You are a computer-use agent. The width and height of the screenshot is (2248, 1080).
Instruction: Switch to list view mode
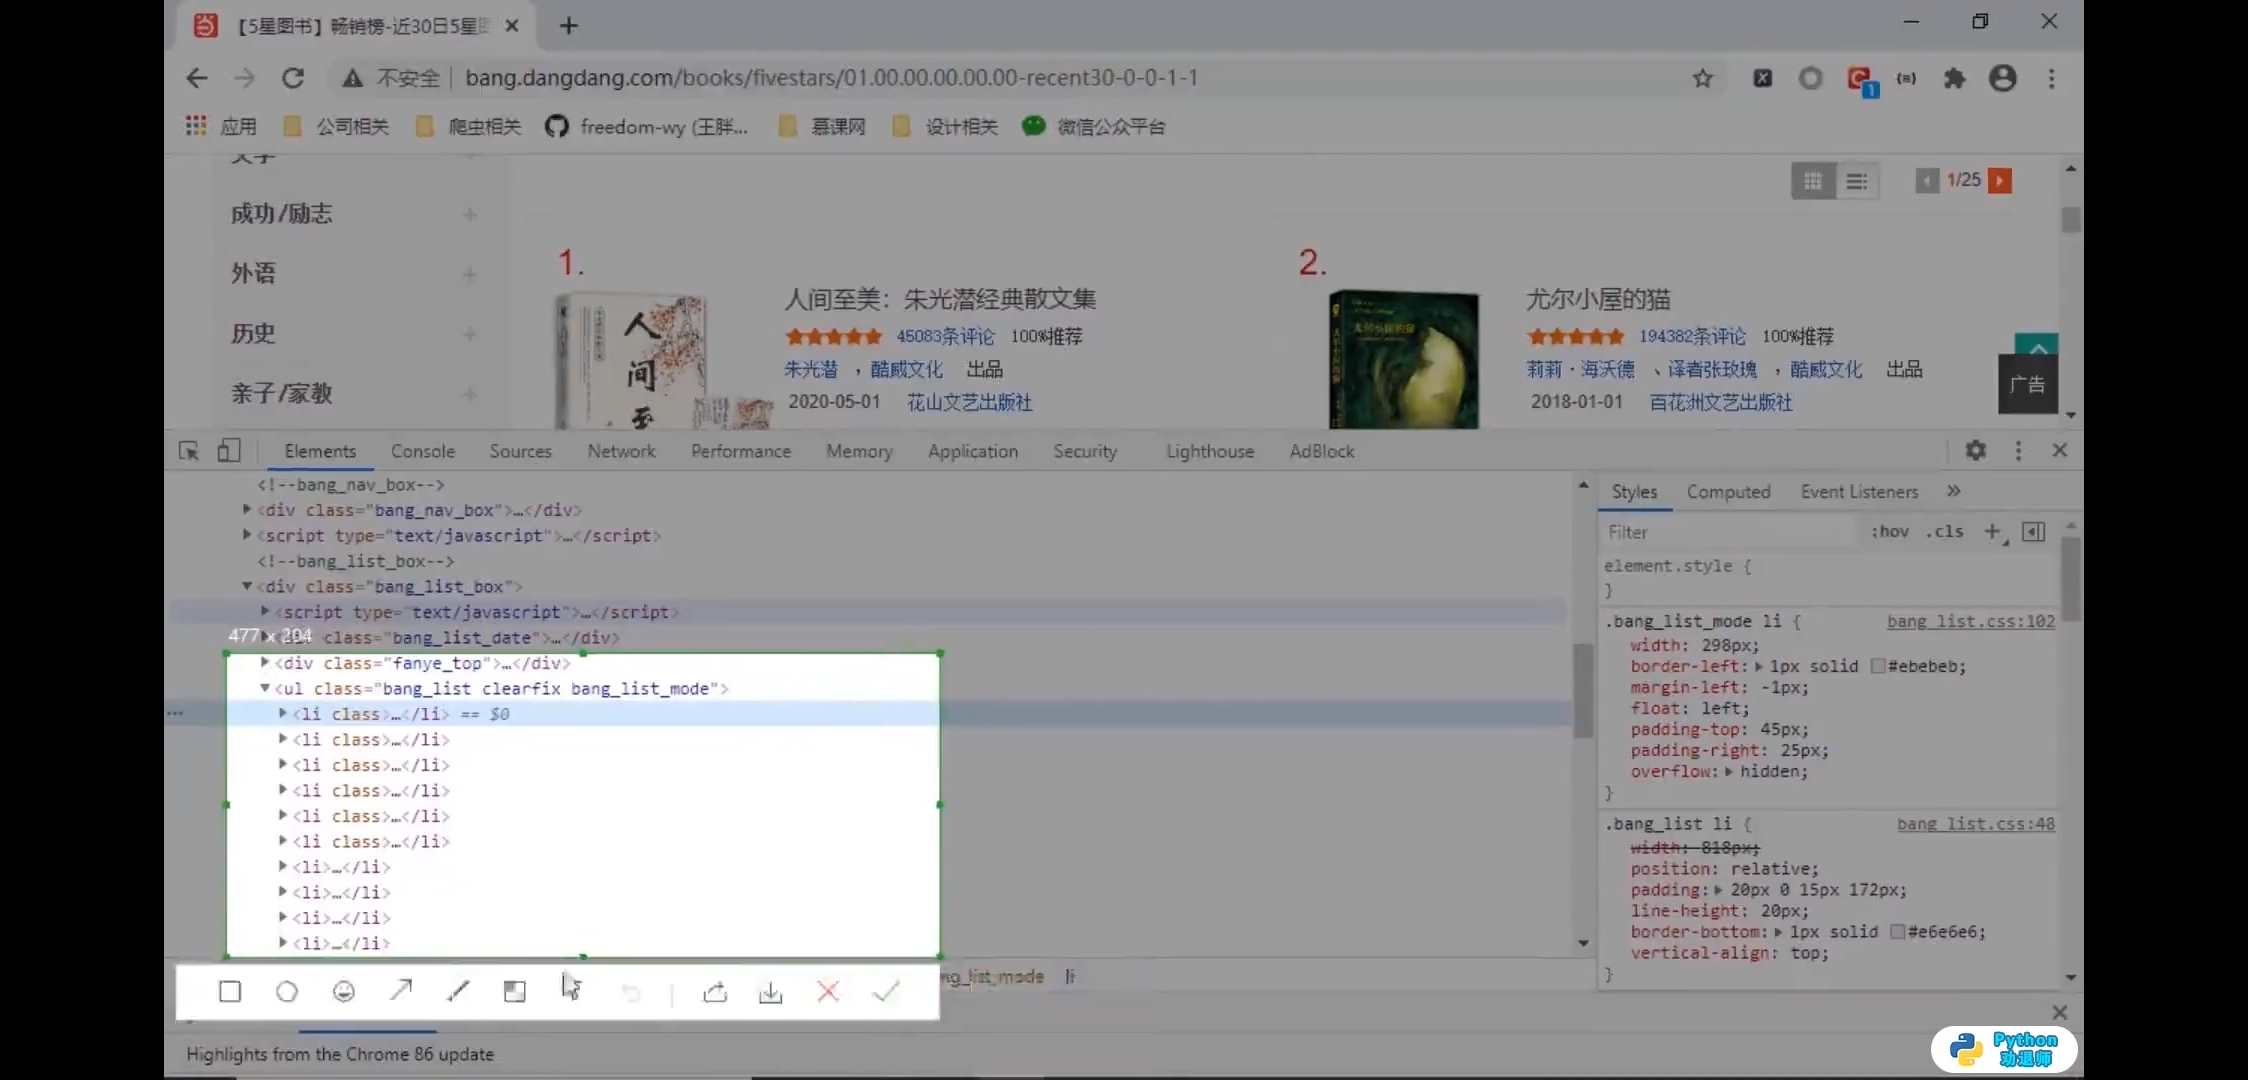click(1857, 181)
